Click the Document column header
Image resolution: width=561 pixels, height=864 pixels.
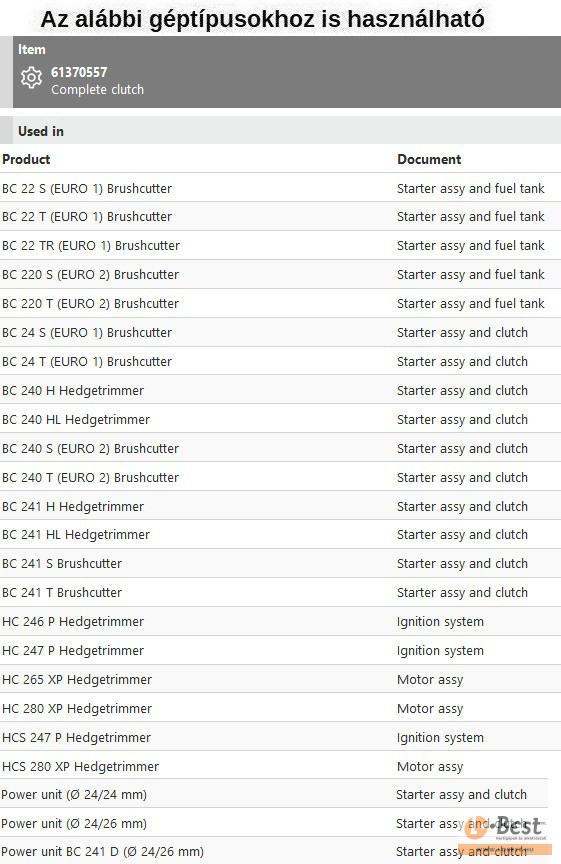pos(429,159)
